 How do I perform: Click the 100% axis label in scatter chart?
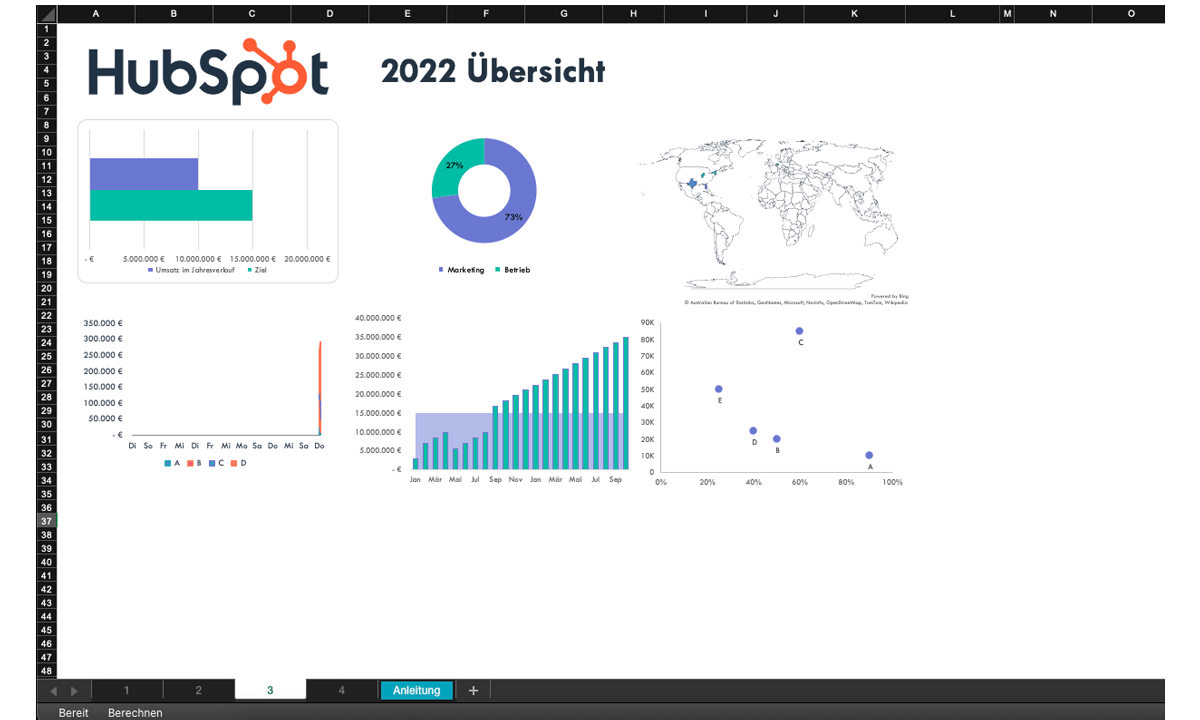[x=893, y=482]
